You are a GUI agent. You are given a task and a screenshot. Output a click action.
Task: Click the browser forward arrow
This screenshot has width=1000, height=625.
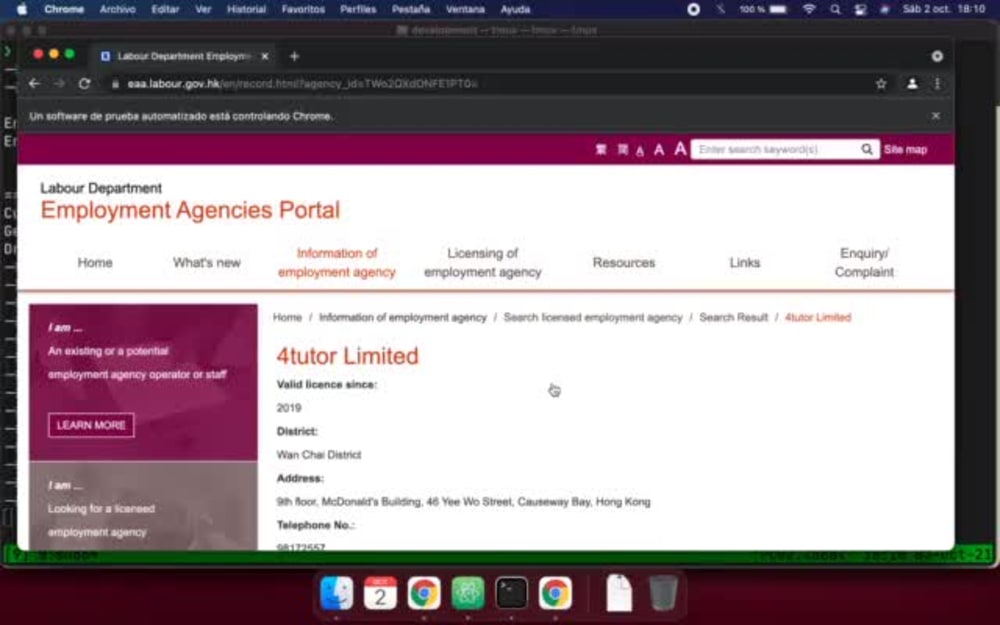pyautogui.click(x=59, y=84)
